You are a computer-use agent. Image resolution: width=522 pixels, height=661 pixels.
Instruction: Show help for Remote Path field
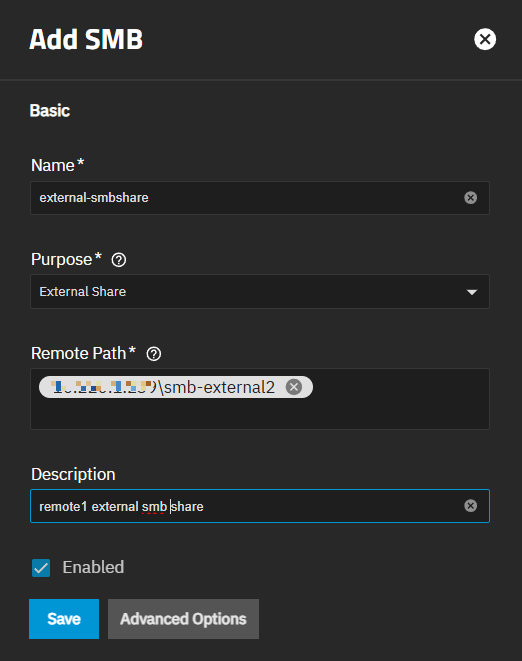153,354
